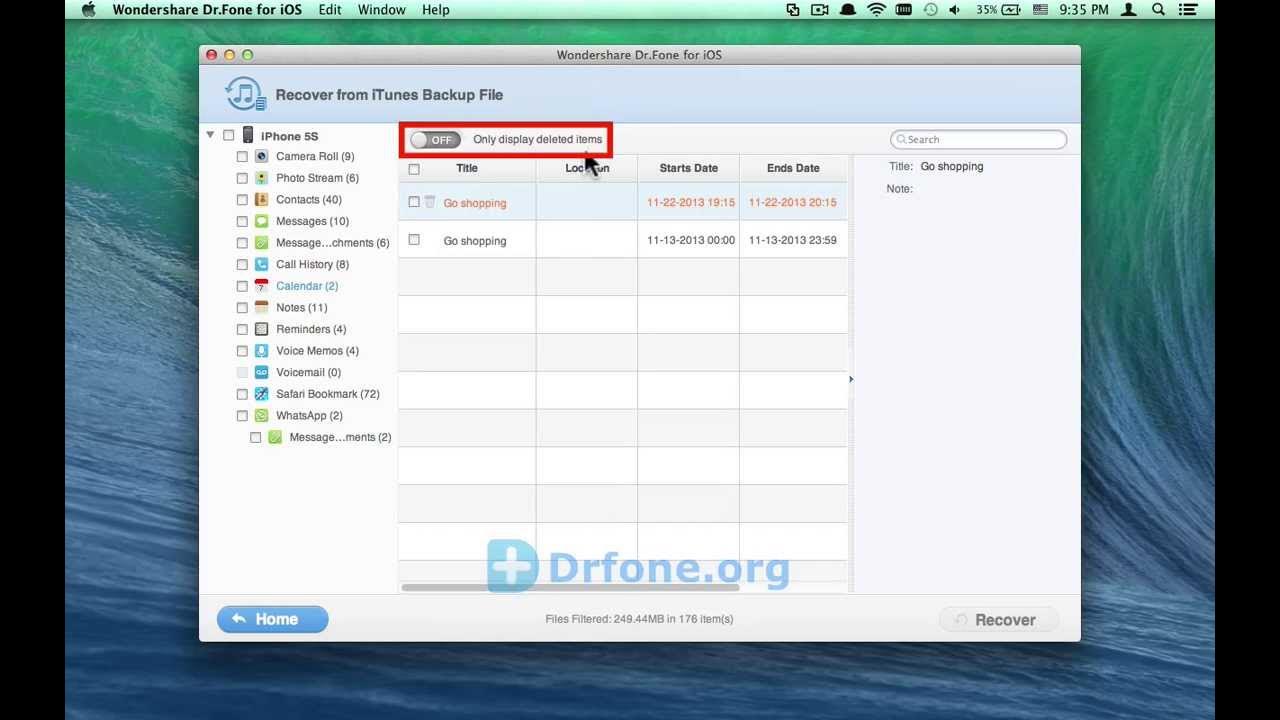Screen dimensions: 1280x720
Task: Click the Message attachments (6) icon
Action: tap(261, 243)
